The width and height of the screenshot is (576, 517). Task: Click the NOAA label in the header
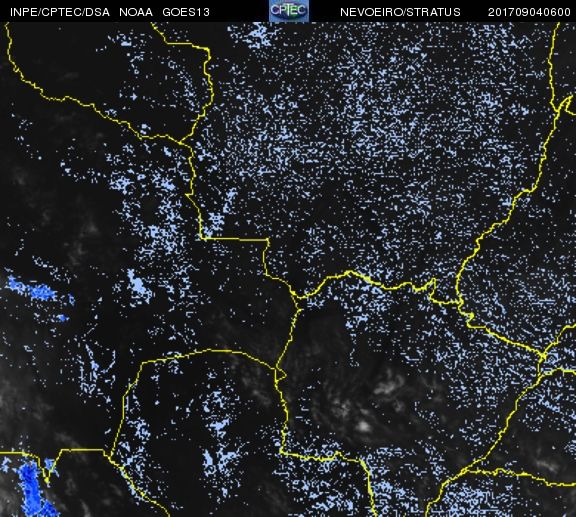(x=136, y=12)
